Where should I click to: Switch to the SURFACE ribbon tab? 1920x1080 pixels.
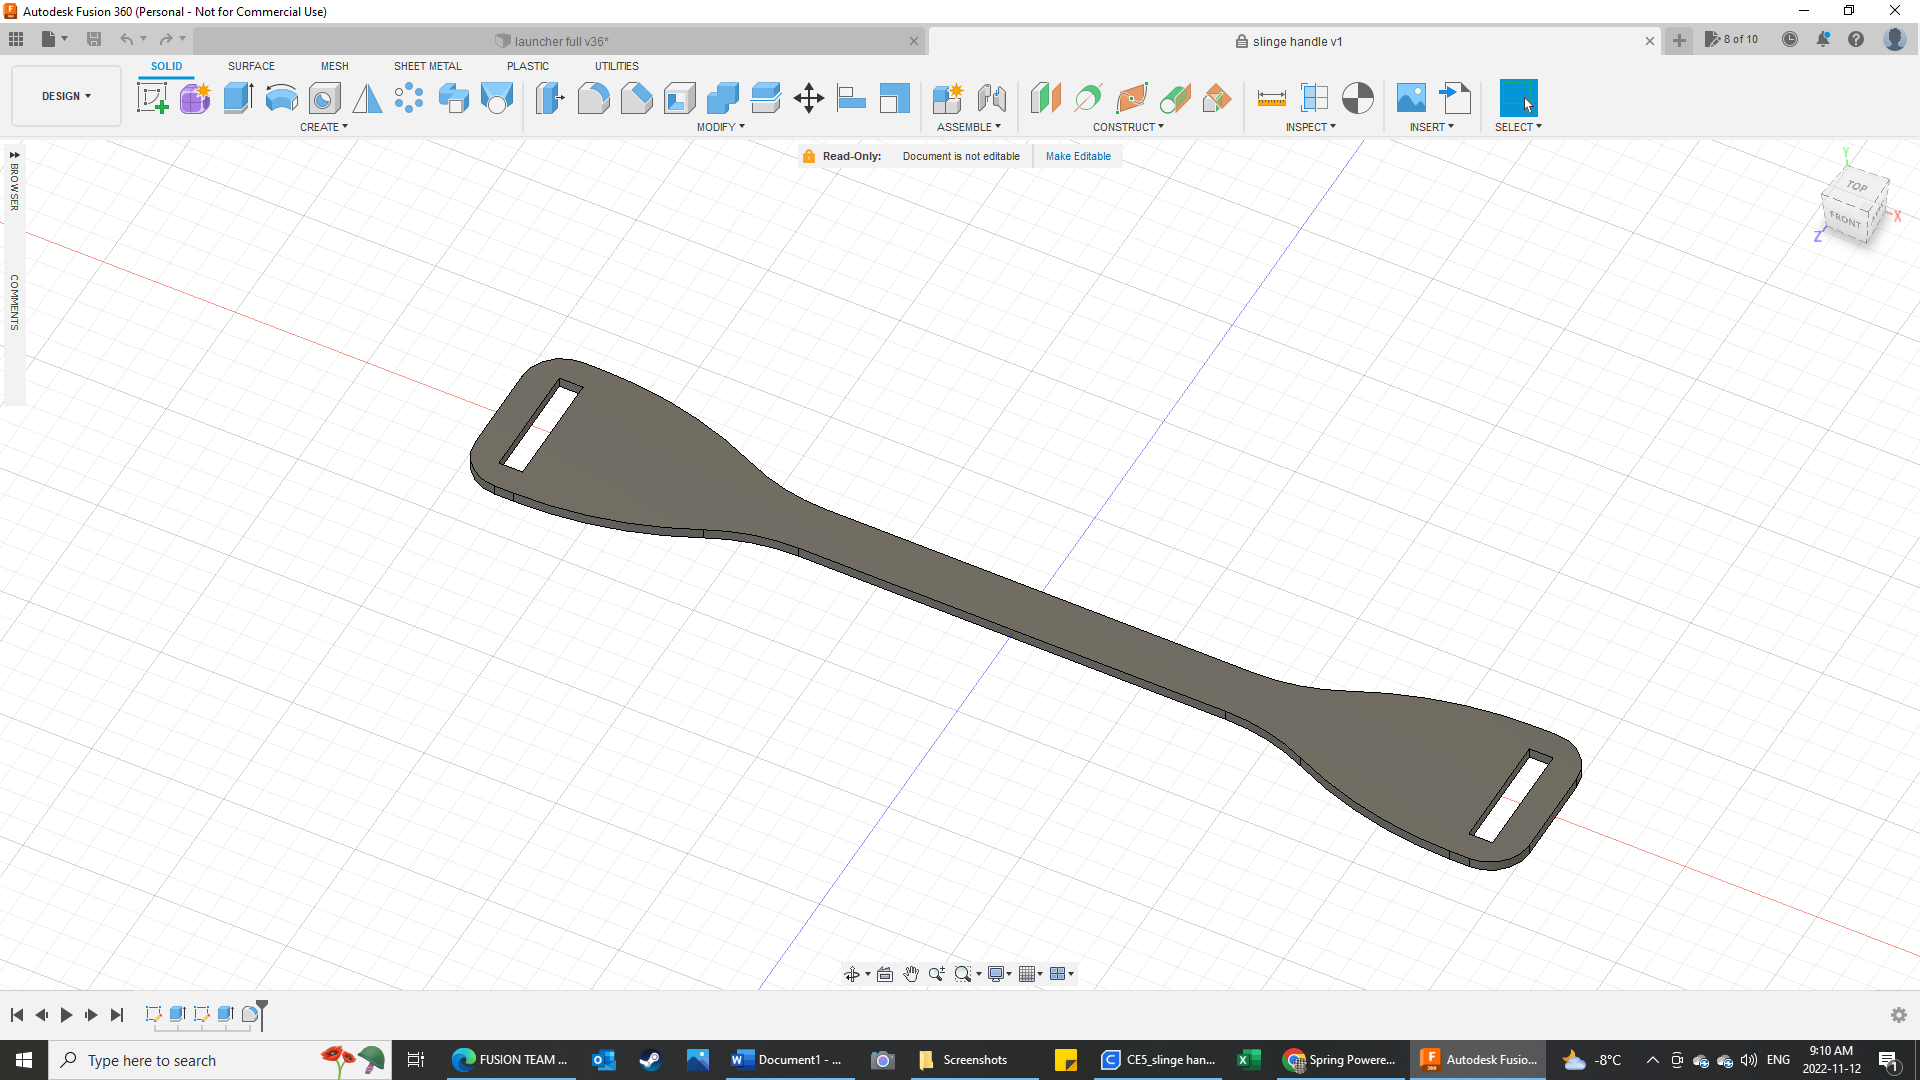pyautogui.click(x=250, y=66)
